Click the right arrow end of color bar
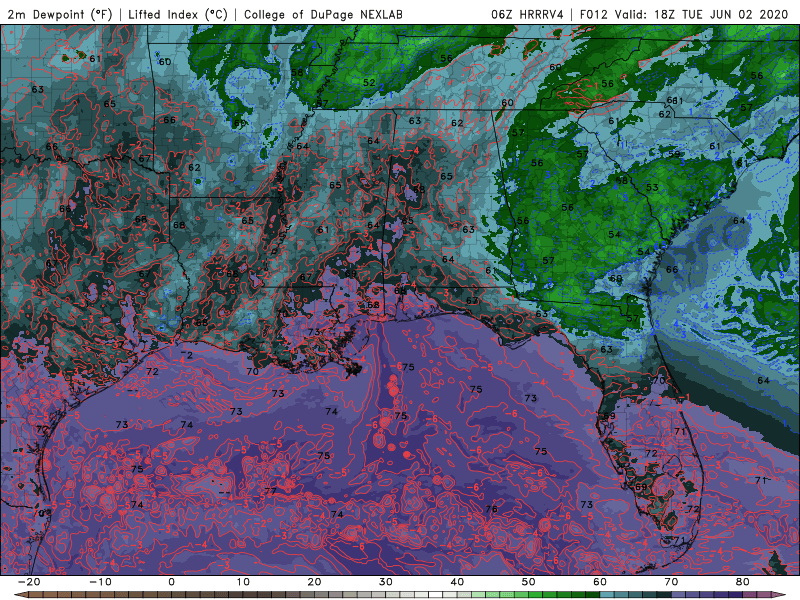 point(780,595)
